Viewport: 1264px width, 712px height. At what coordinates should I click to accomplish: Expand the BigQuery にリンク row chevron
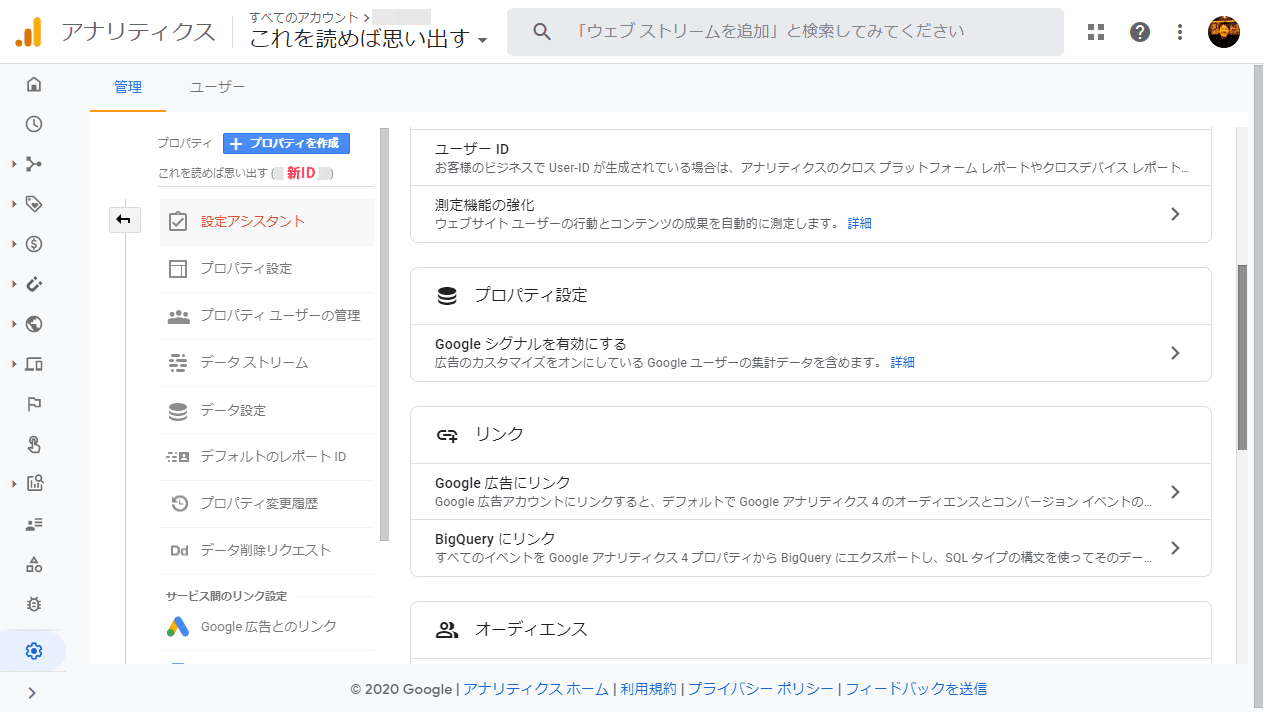1175,548
